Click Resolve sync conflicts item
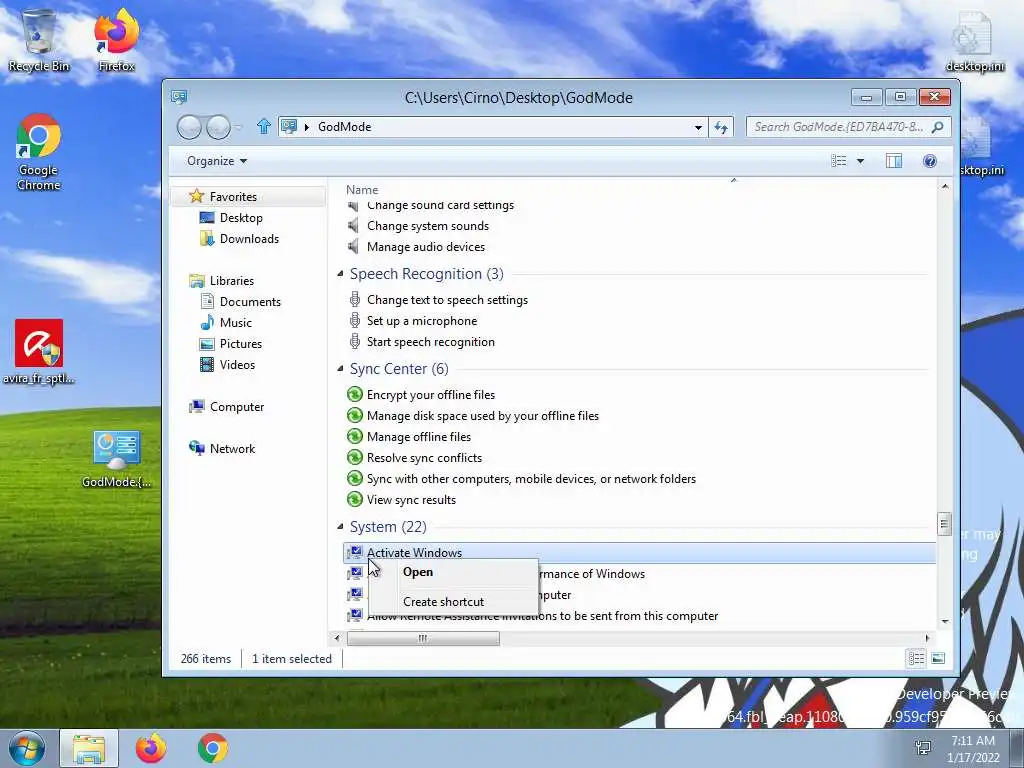 tap(424, 458)
